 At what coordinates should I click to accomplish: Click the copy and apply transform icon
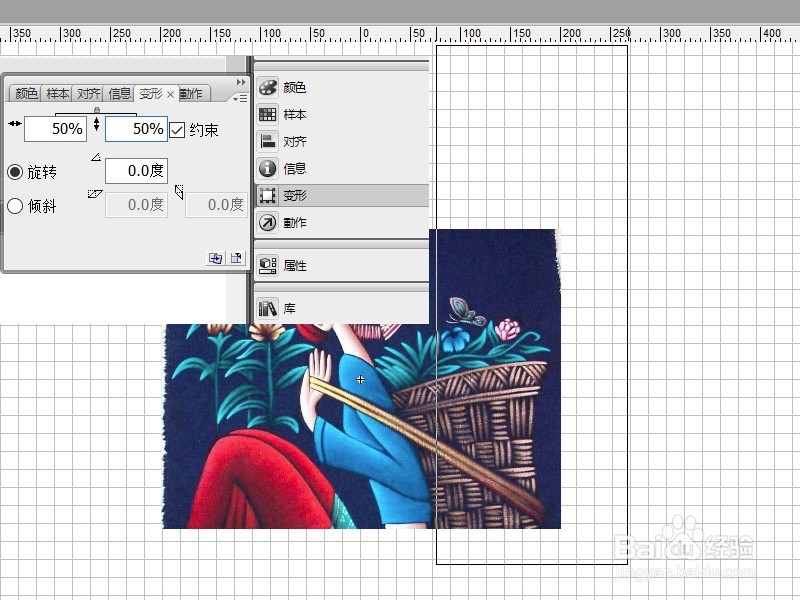215,258
